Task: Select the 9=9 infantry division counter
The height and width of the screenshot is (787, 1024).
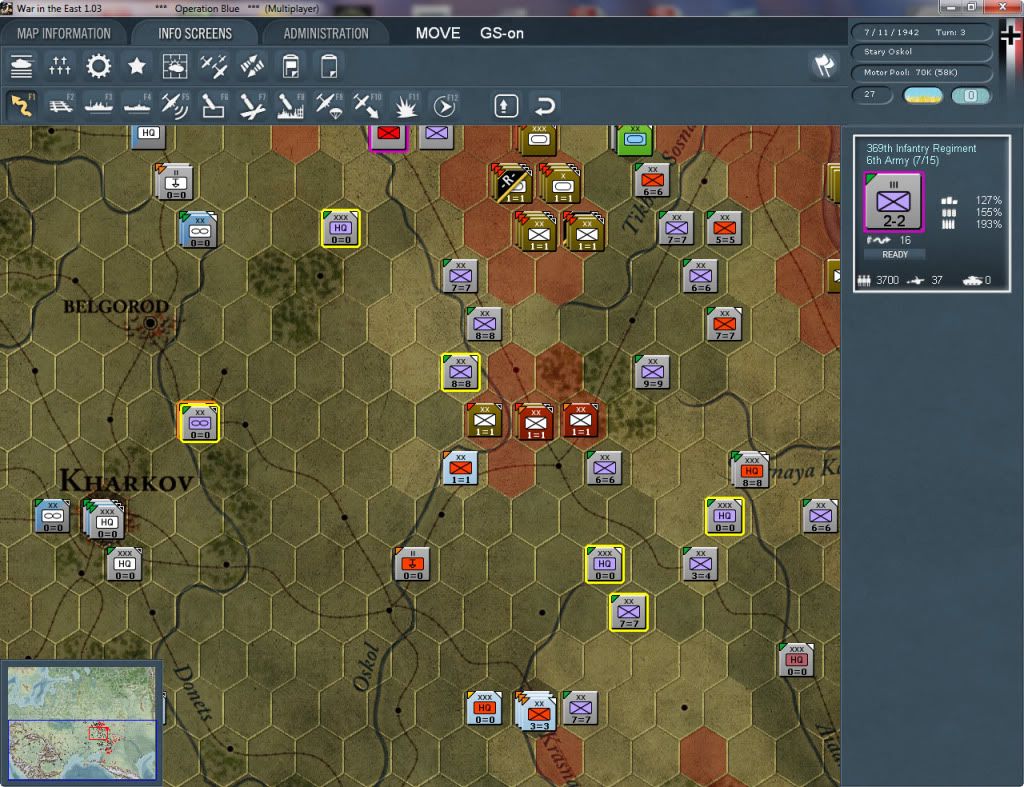Action: [x=652, y=372]
